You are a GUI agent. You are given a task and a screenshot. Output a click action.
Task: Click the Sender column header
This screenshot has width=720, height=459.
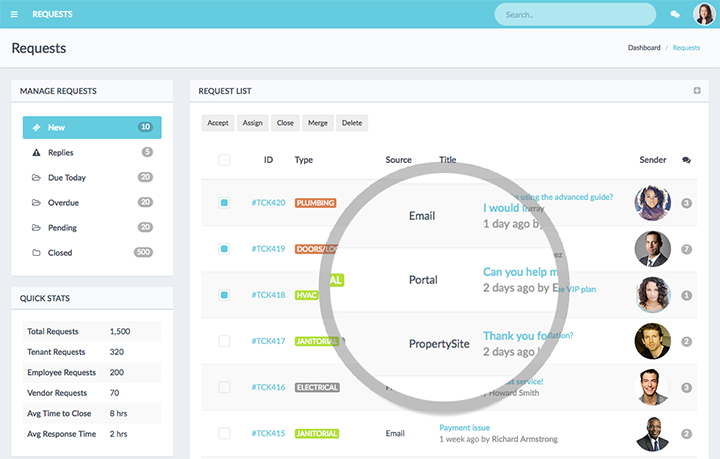click(x=652, y=160)
